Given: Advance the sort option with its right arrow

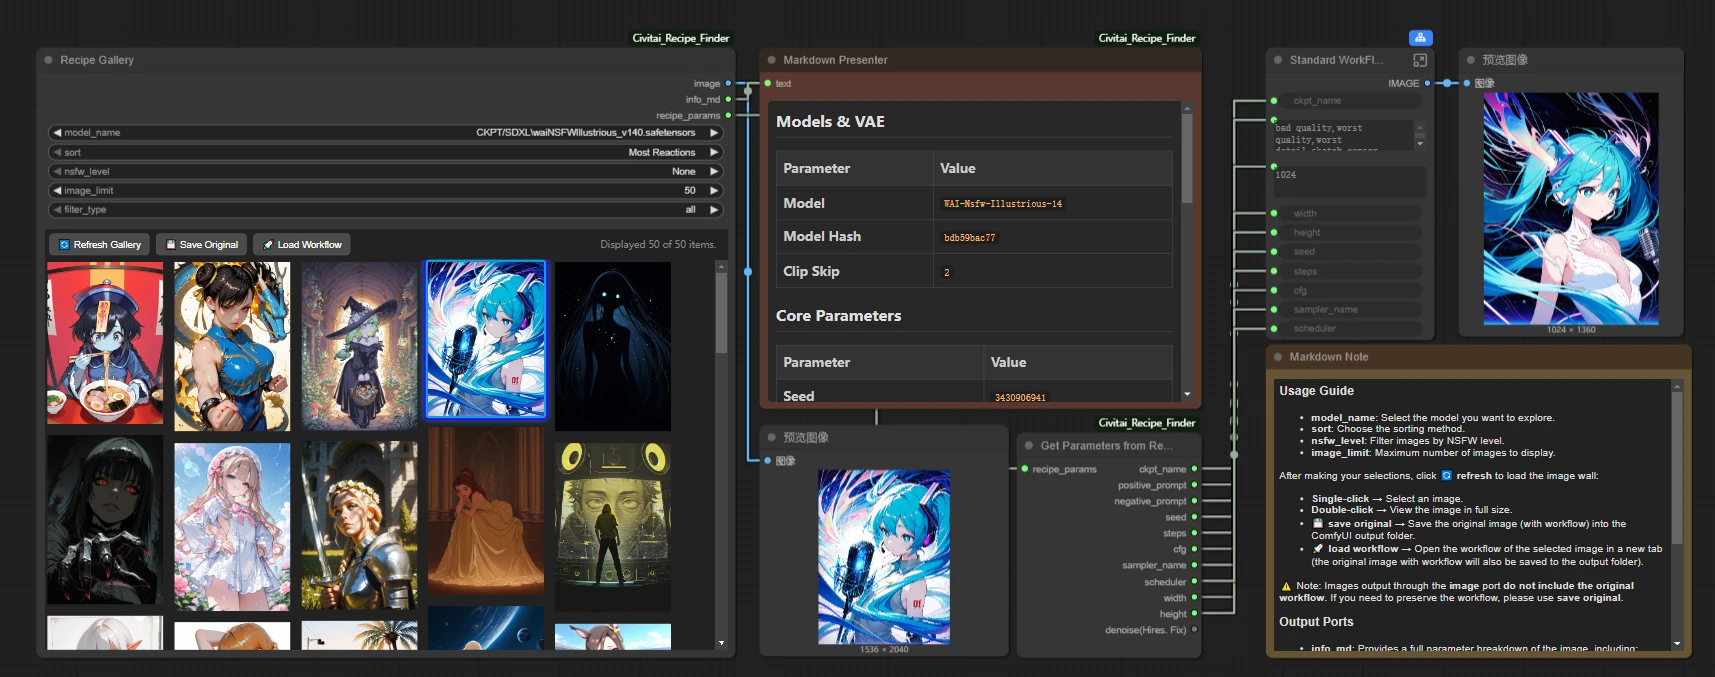Looking at the screenshot, I should 714,152.
